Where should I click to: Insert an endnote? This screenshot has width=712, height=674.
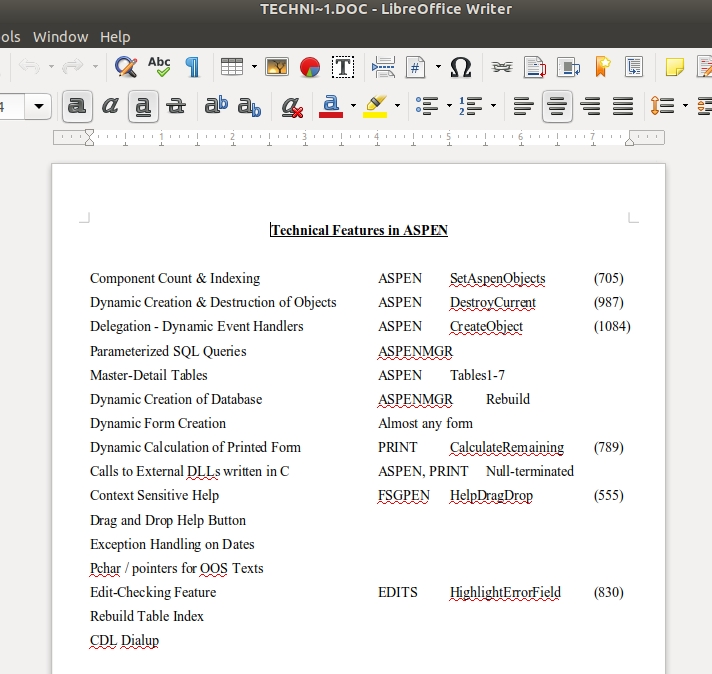pyautogui.click(x=569, y=67)
